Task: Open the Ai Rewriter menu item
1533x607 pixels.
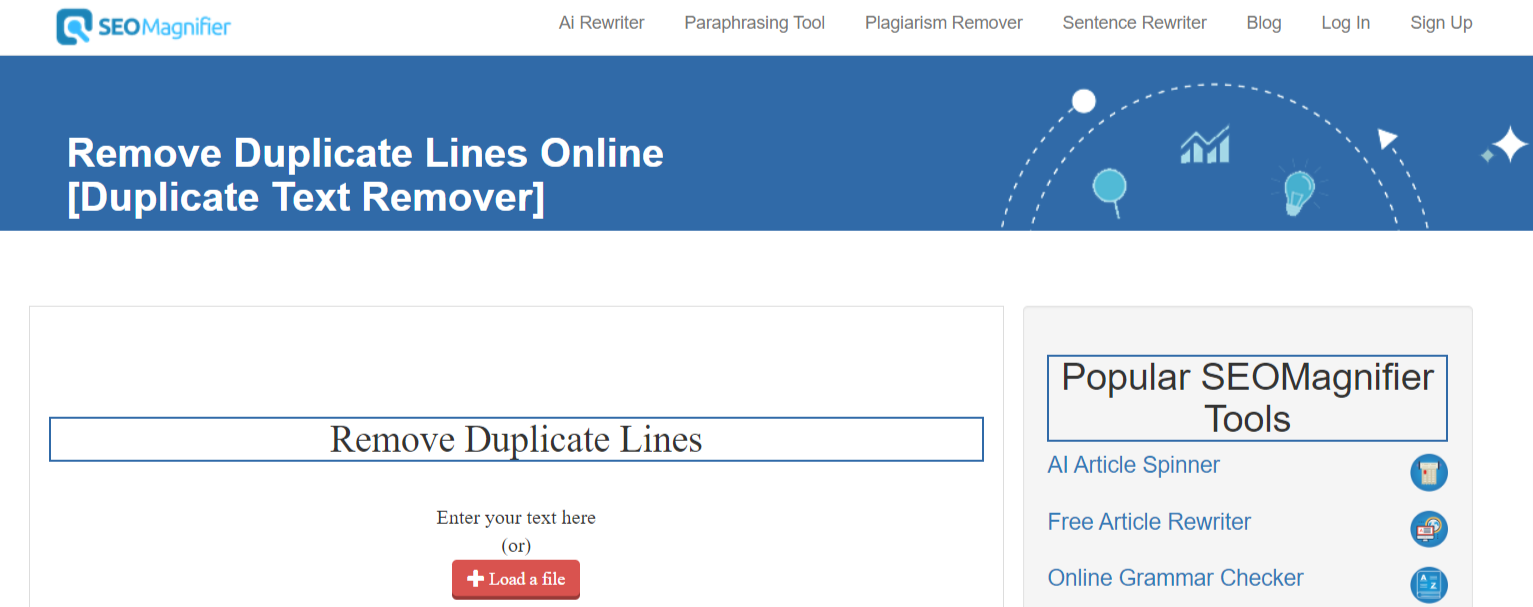Action: click(601, 23)
